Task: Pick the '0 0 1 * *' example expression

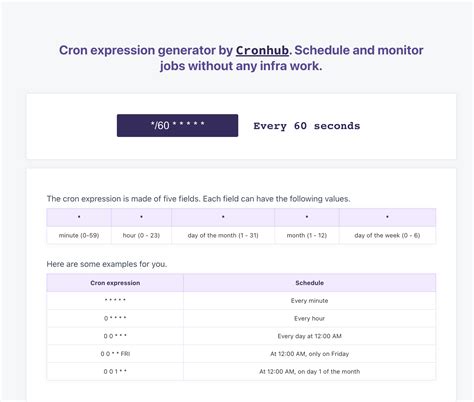Action: point(115,371)
